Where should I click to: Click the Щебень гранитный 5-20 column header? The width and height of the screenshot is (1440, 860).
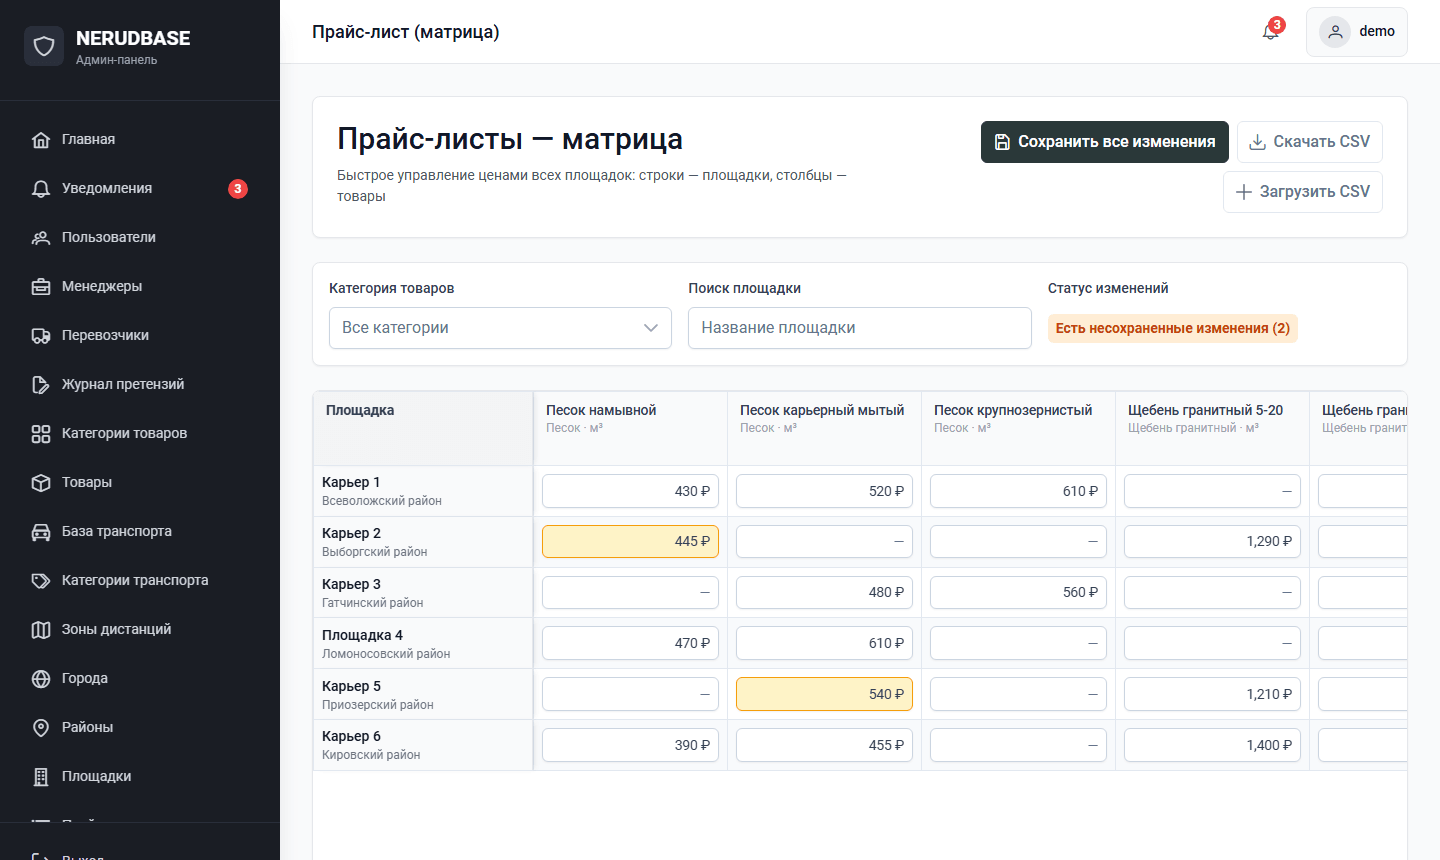1212,428
